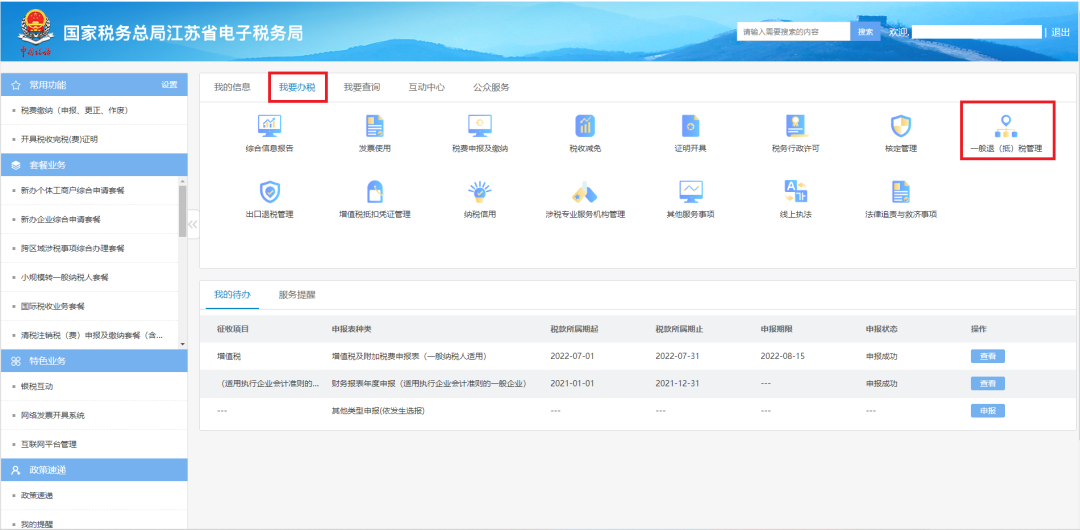Open 互联网平台管理 link
This screenshot has height=530, width=1080.
[48, 445]
